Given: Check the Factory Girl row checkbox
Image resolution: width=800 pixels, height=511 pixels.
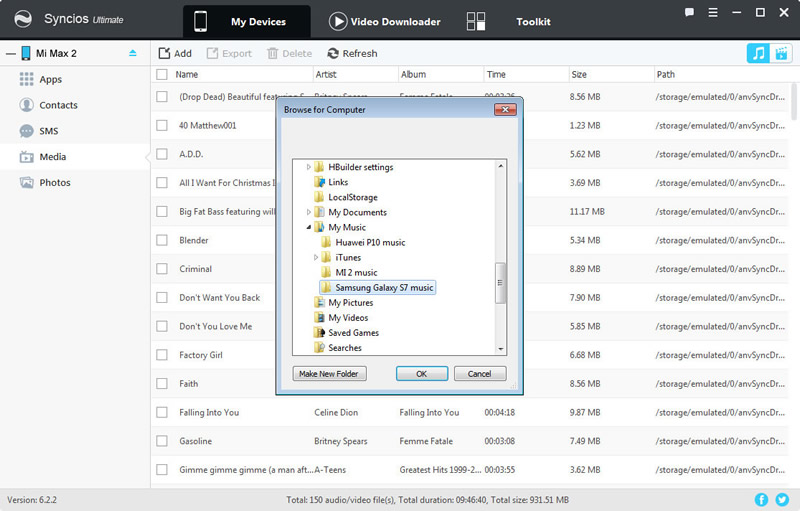Looking at the screenshot, I should click(162, 355).
